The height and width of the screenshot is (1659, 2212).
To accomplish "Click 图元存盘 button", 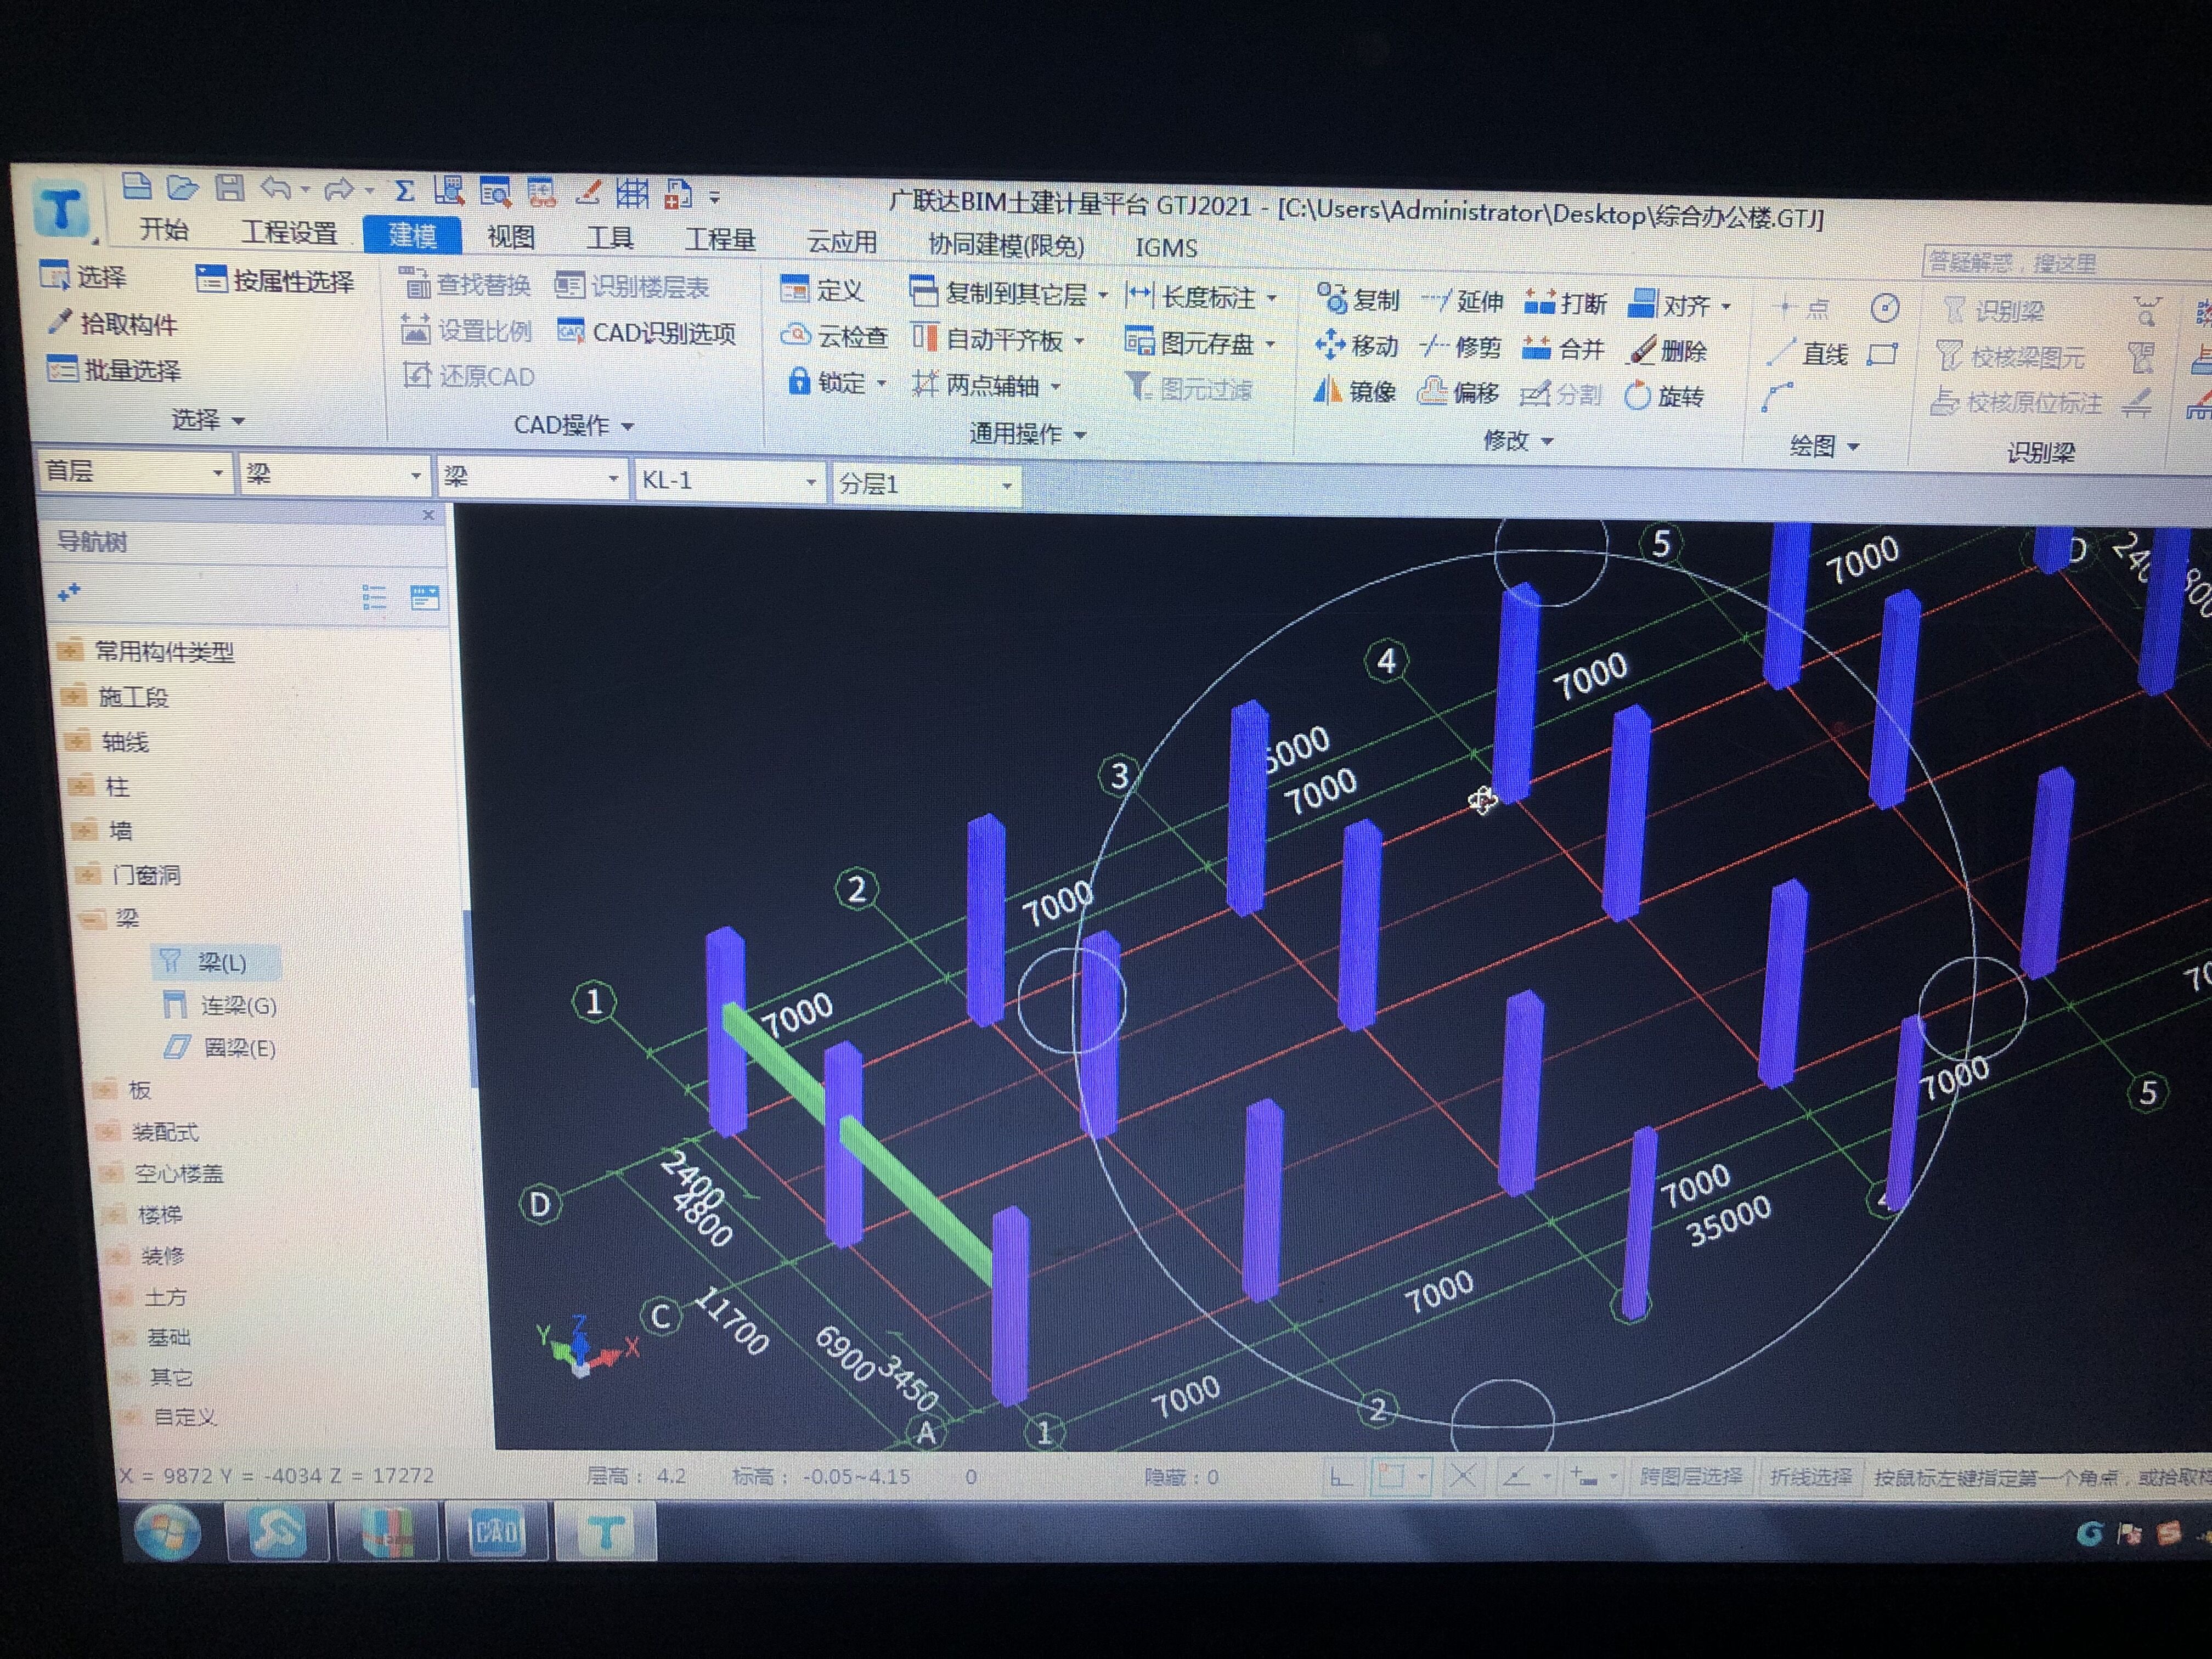I will pyautogui.click(x=1189, y=343).
